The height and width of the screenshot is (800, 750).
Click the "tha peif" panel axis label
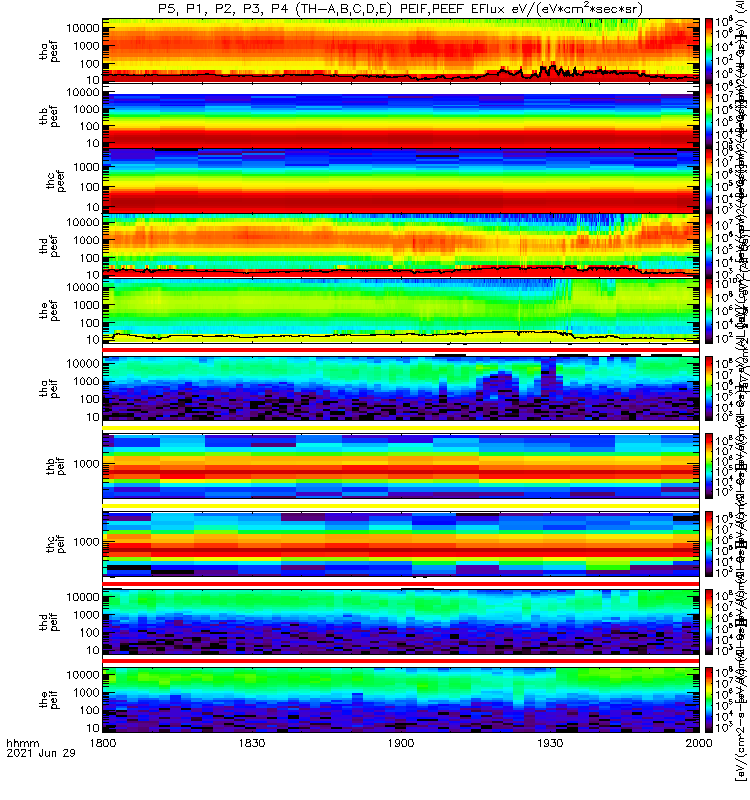pos(48,388)
